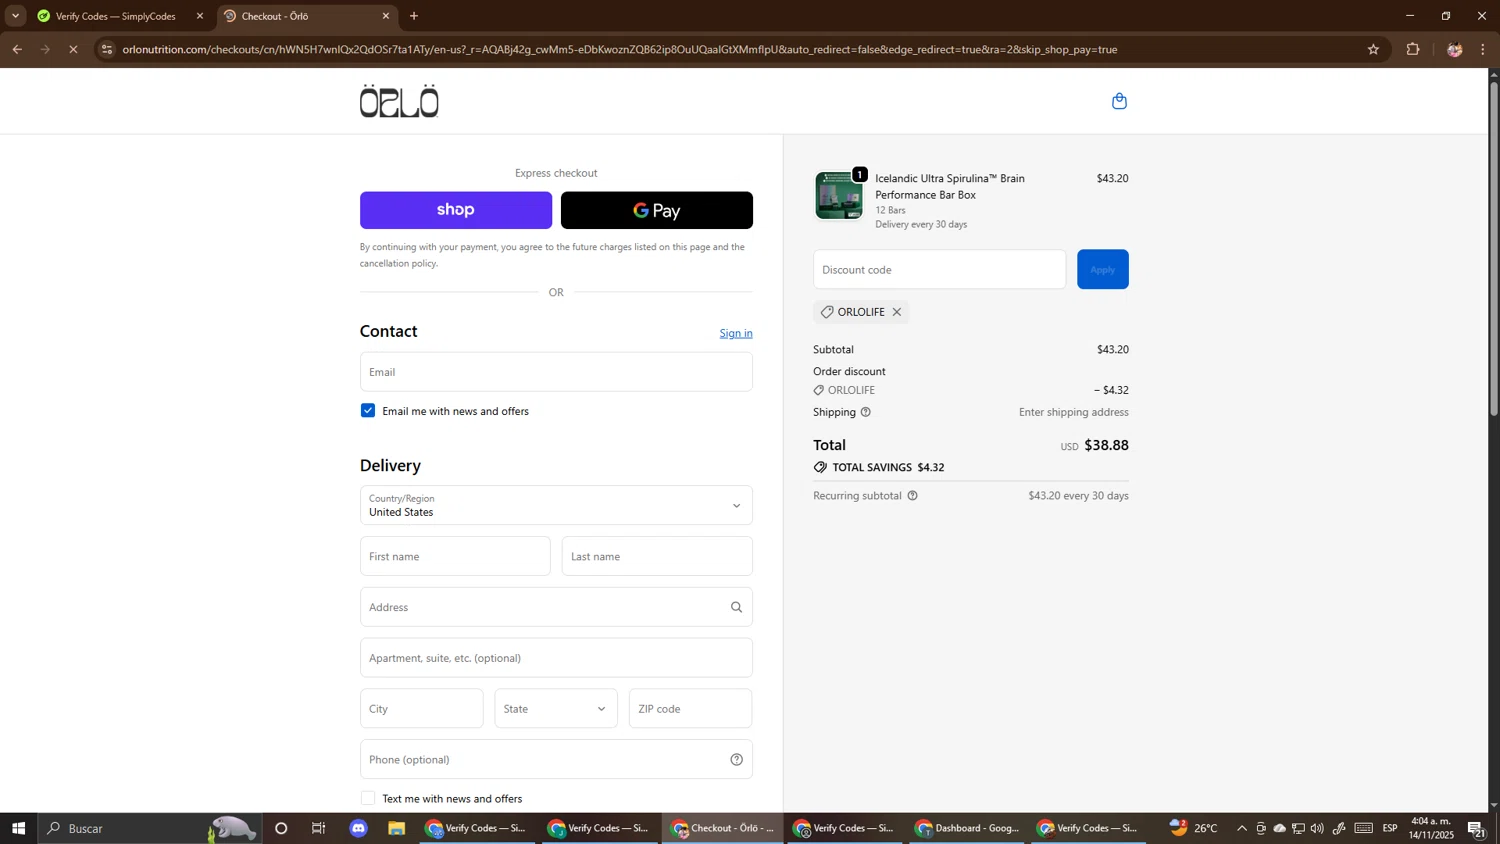This screenshot has height=844, width=1500.
Task: Click the ESP language indicator
Action: pyautogui.click(x=1391, y=828)
